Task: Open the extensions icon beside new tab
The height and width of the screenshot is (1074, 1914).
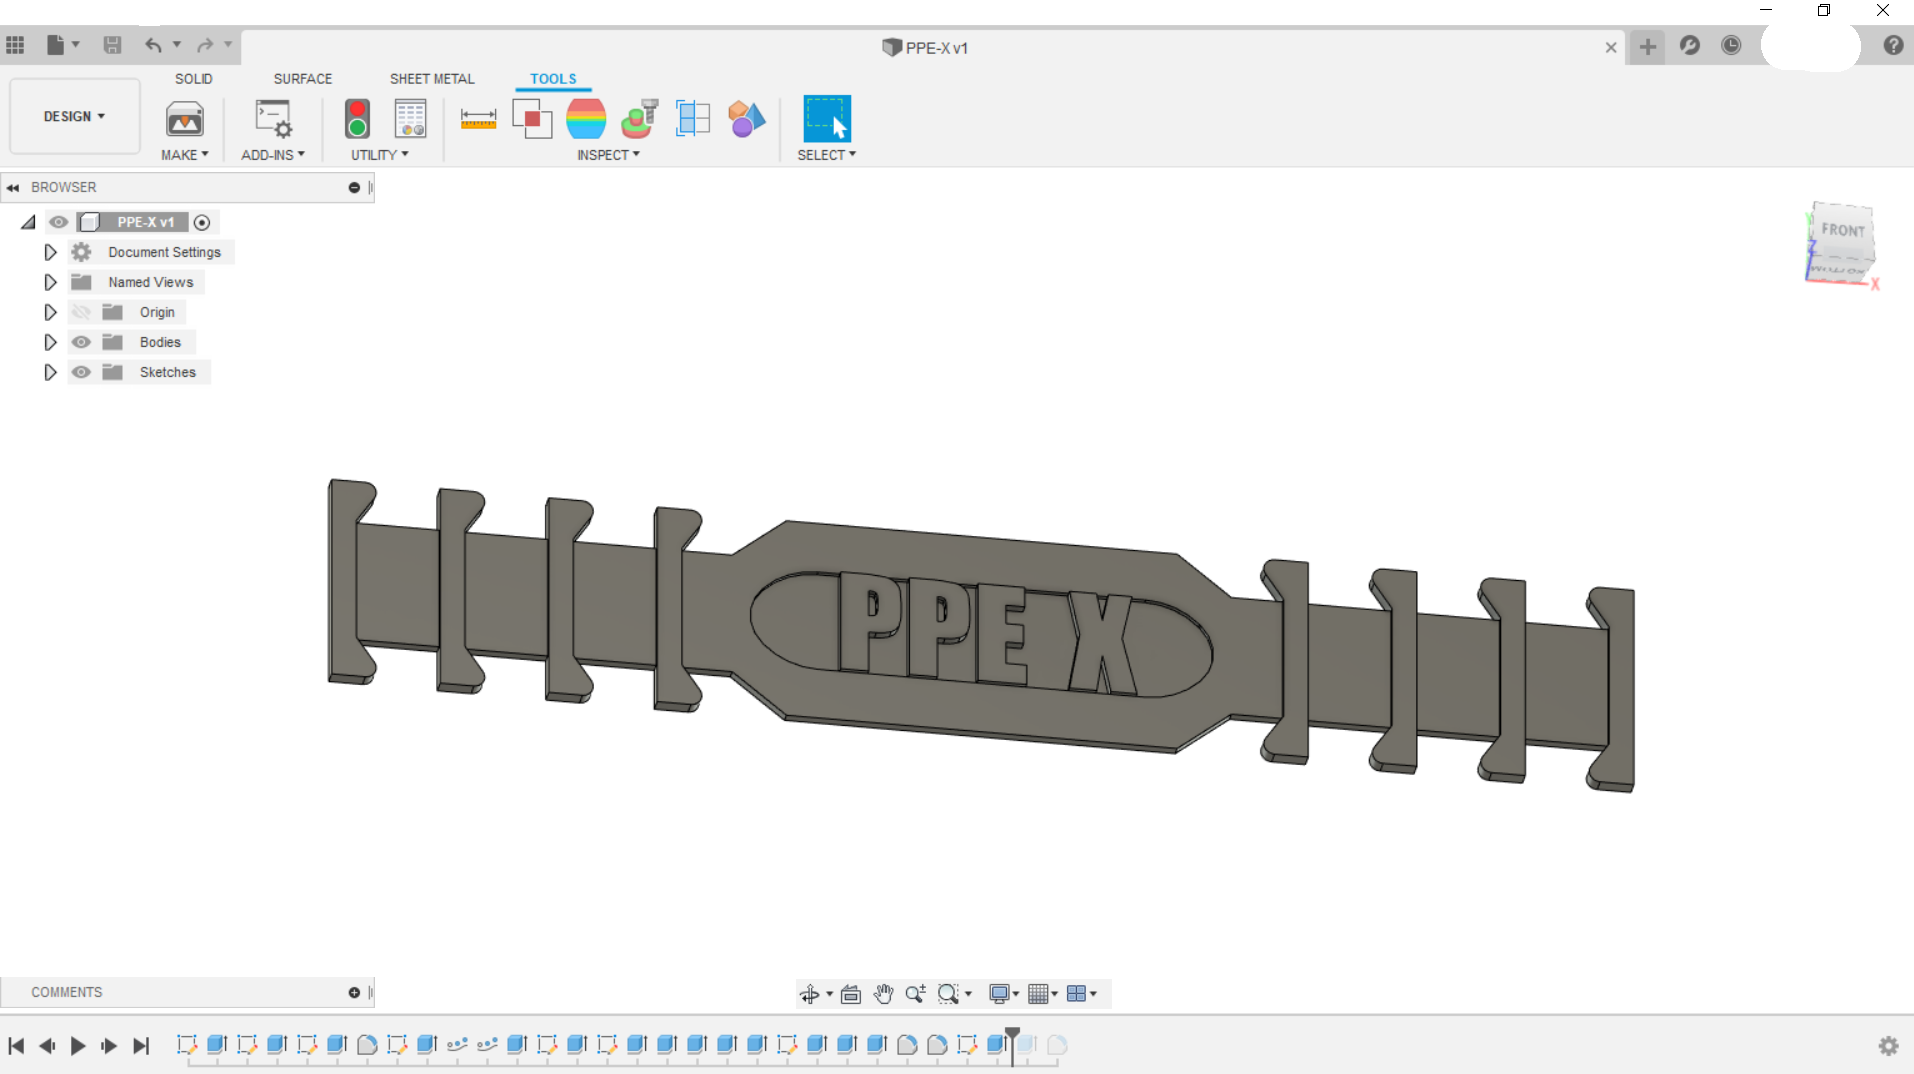Action: [x=1690, y=46]
